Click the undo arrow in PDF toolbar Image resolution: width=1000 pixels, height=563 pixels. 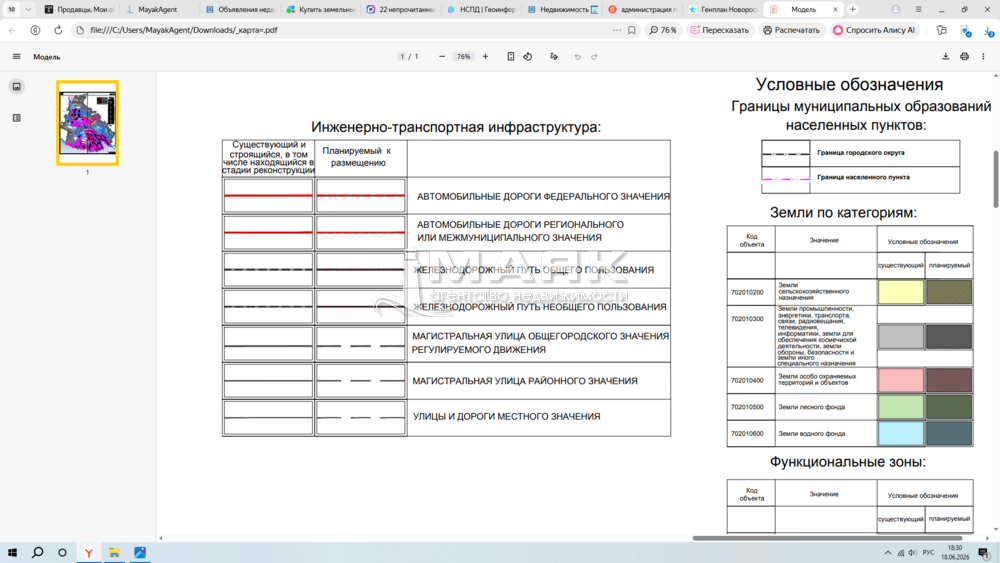(577, 57)
